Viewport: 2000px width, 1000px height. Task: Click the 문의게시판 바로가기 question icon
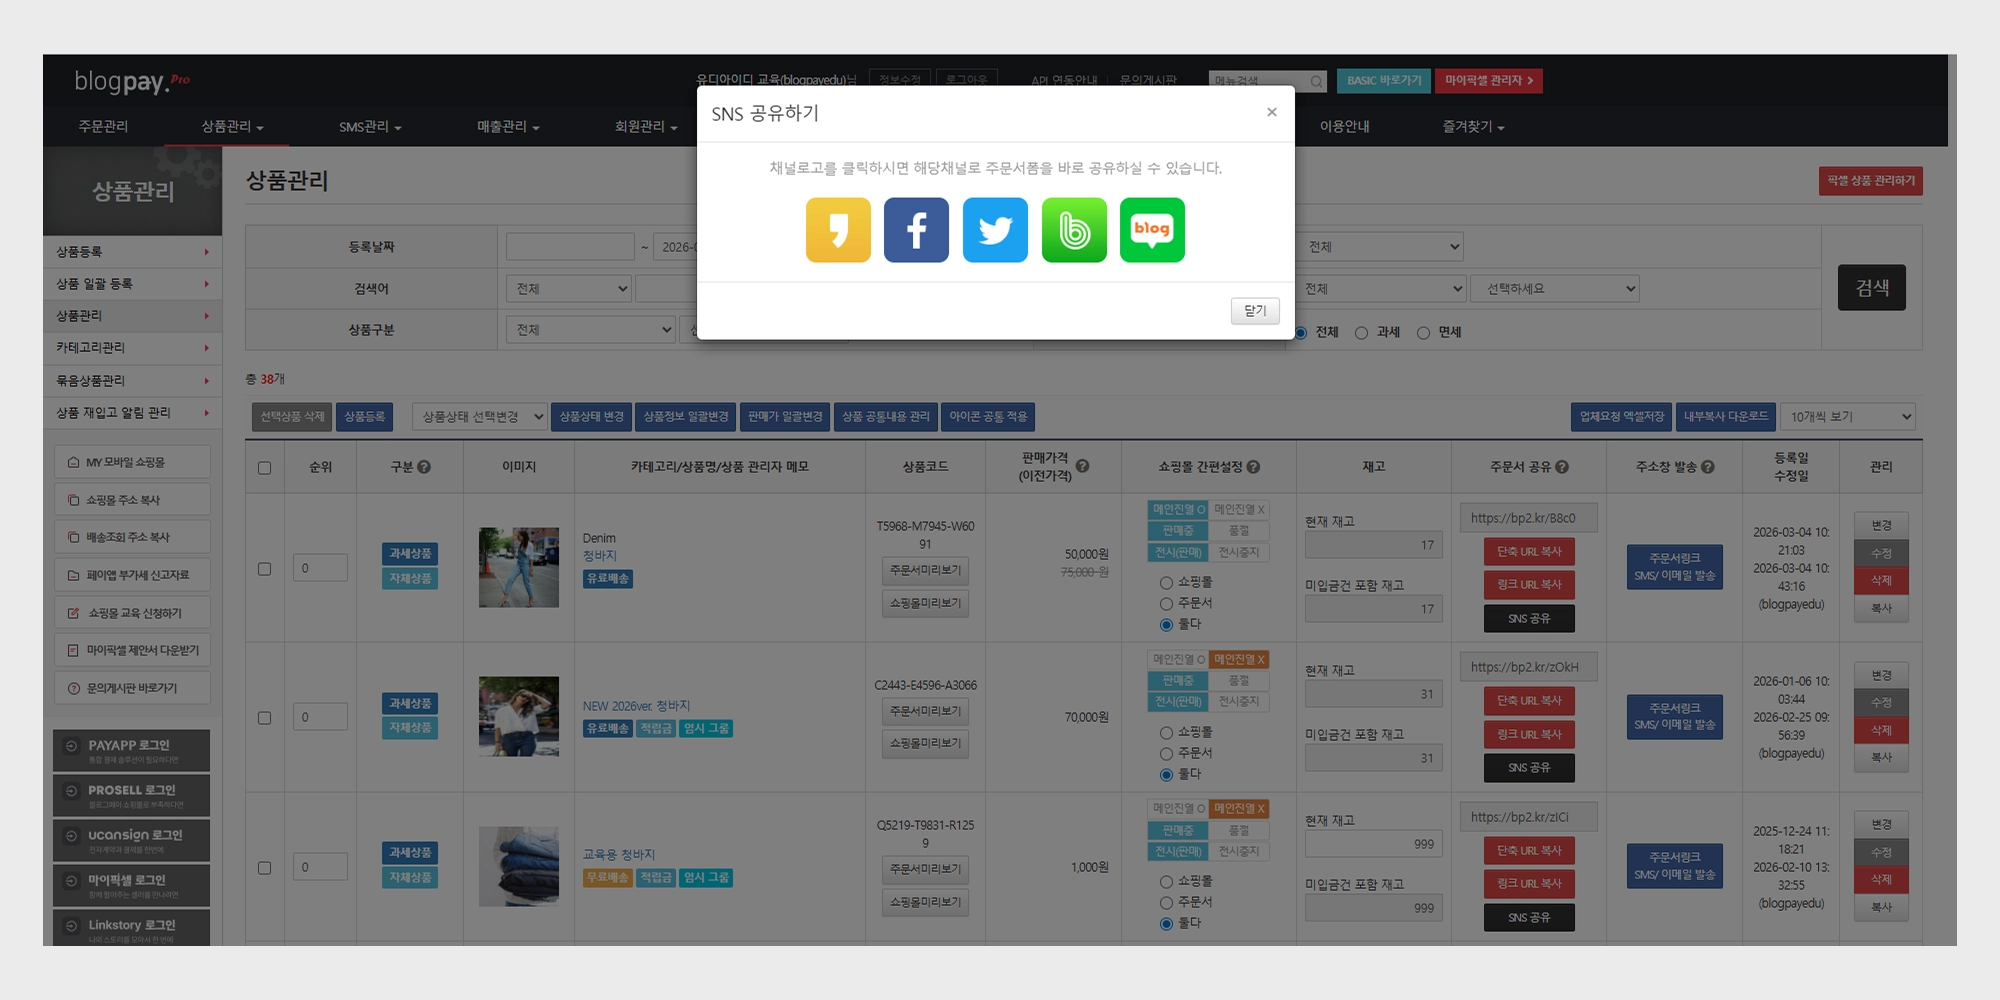(x=73, y=688)
